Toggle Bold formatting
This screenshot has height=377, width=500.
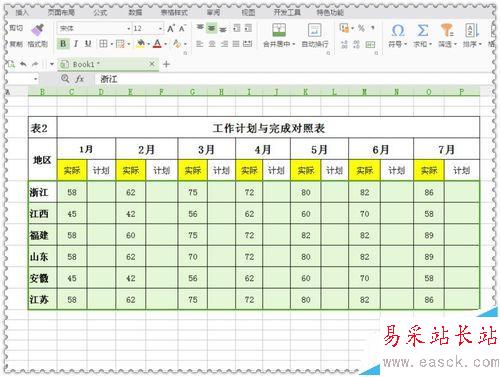click(63, 44)
